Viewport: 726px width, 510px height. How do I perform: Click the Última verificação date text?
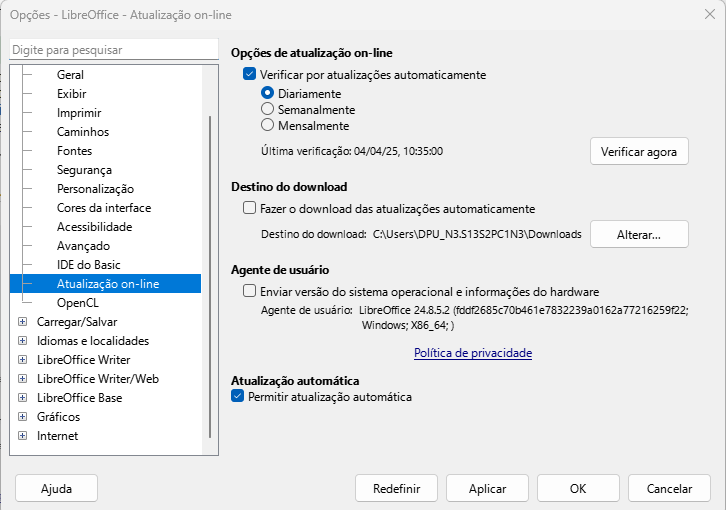click(x=352, y=151)
